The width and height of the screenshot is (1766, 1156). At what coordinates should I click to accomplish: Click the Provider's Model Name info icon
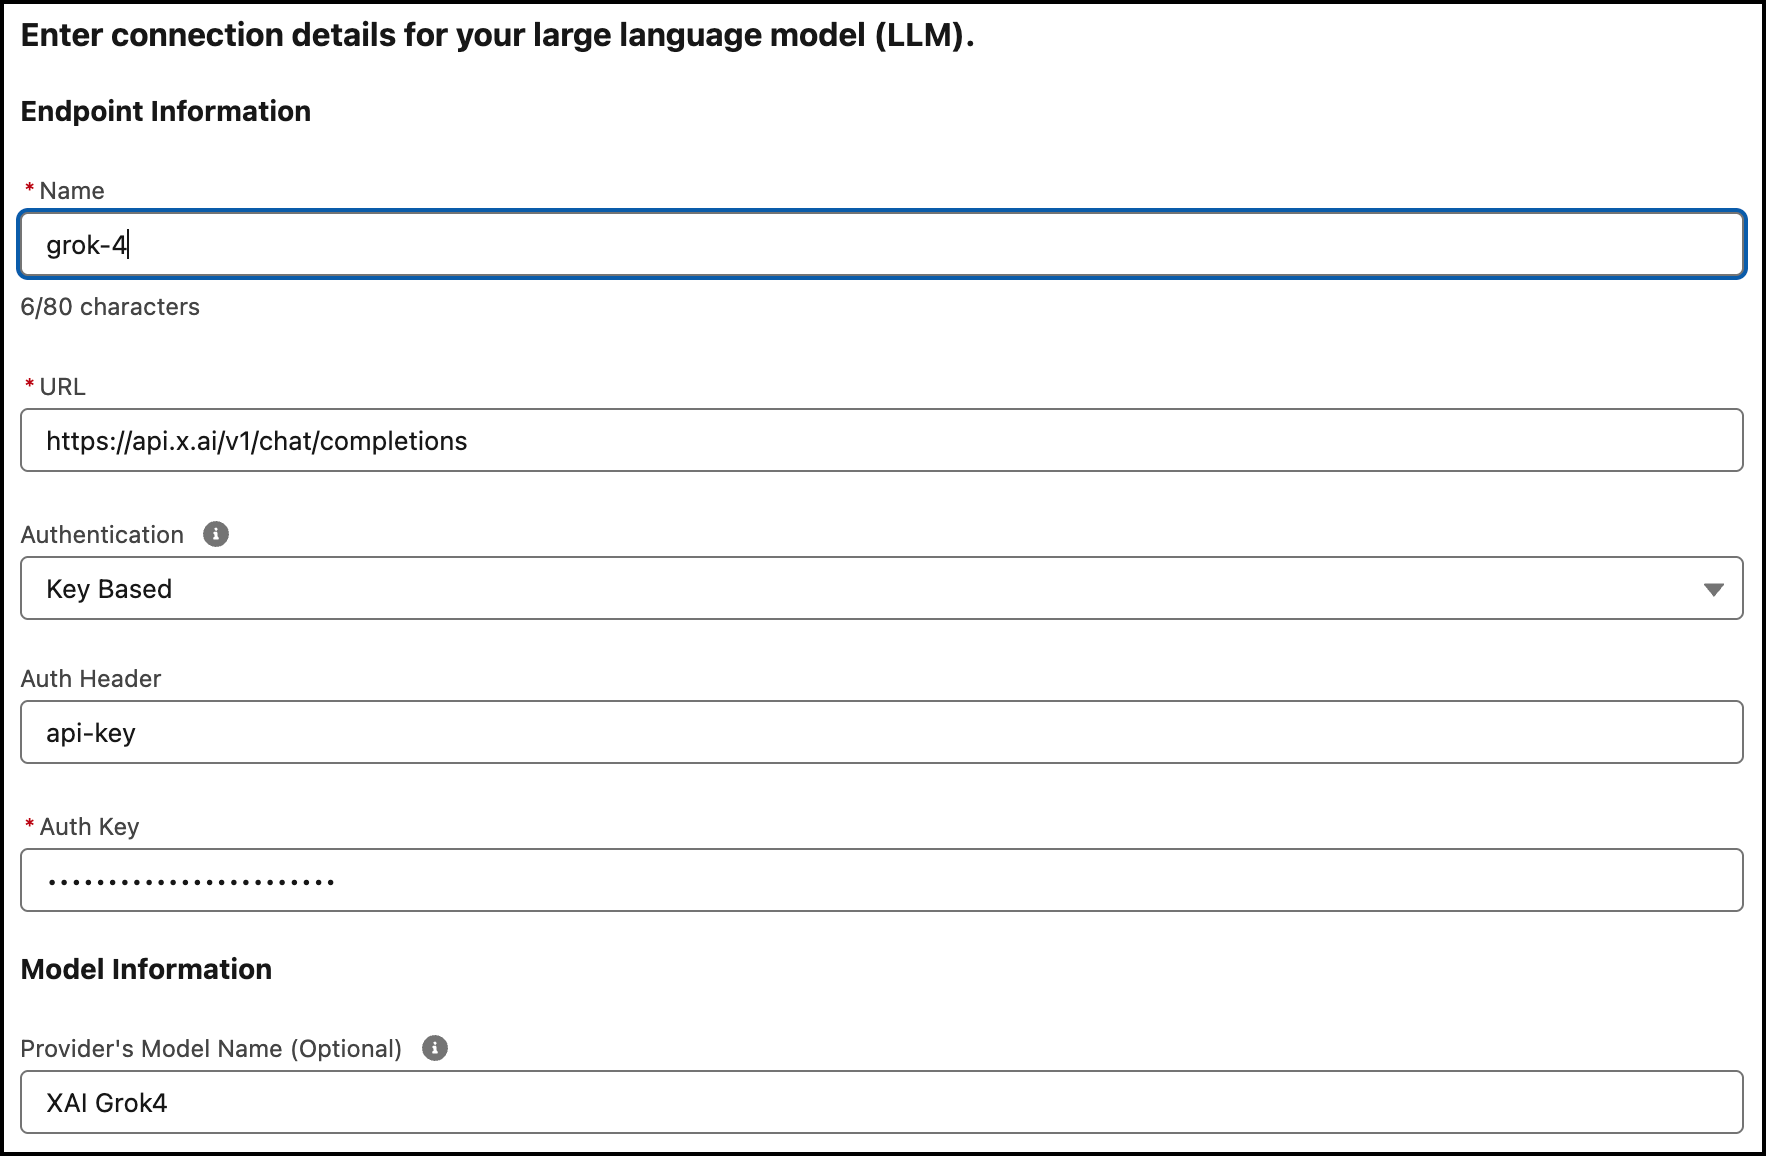click(435, 1048)
